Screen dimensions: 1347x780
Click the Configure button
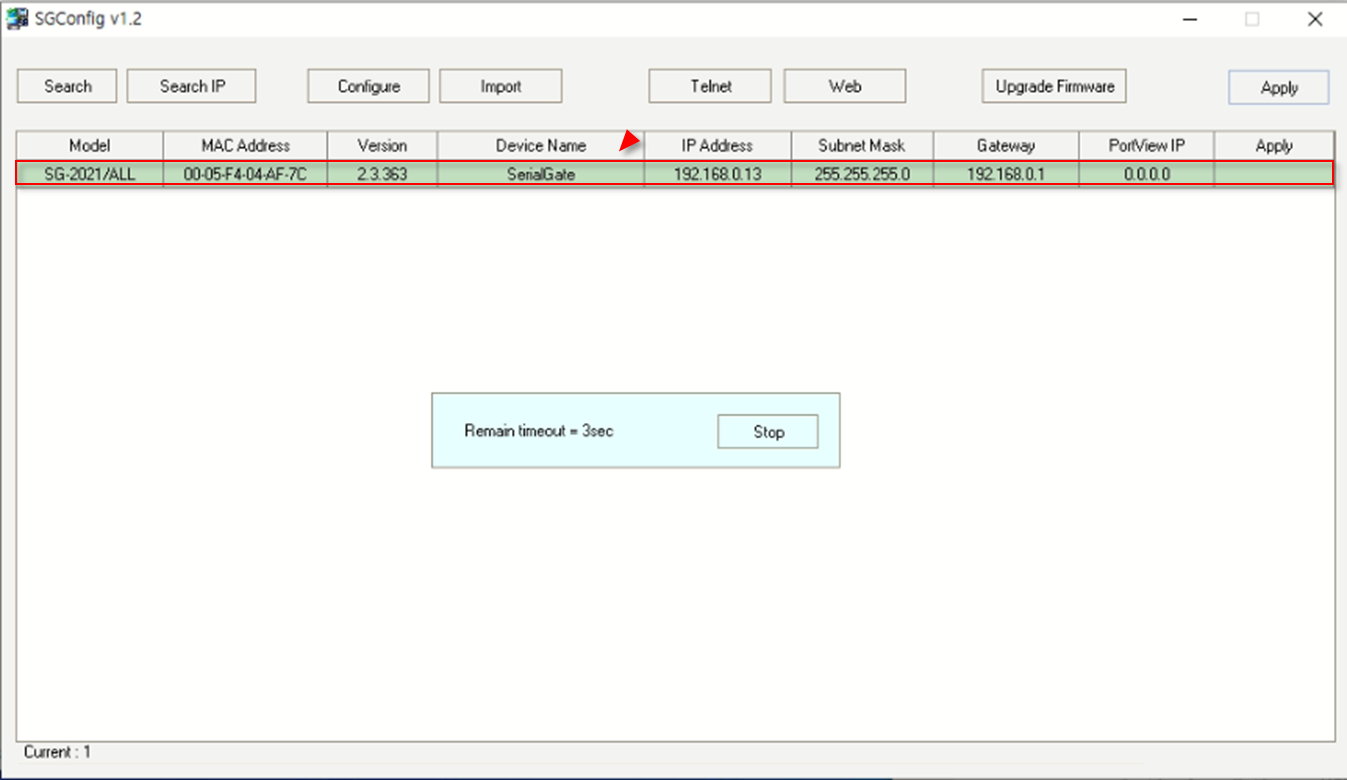click(368, 86)
